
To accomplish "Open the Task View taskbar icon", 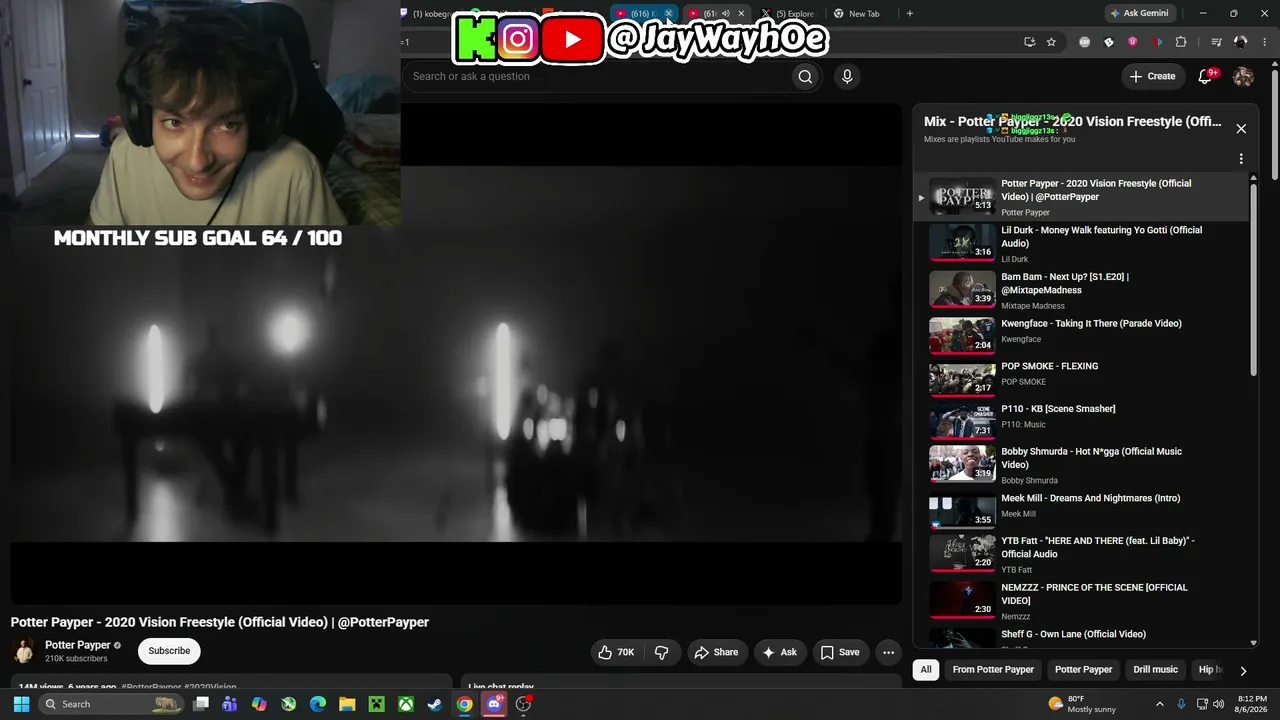I will tap(201, 704).
